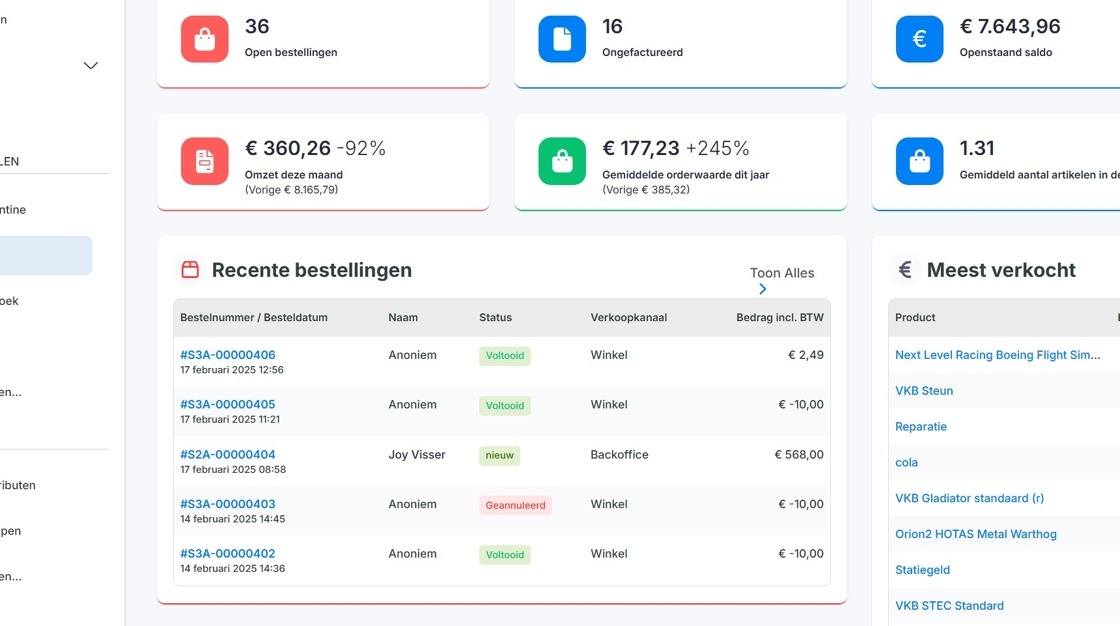Click the Recente bestellingen header icon
This screenshot has height=626, width=1120.
pyautogui.click(x=190, y=269)
